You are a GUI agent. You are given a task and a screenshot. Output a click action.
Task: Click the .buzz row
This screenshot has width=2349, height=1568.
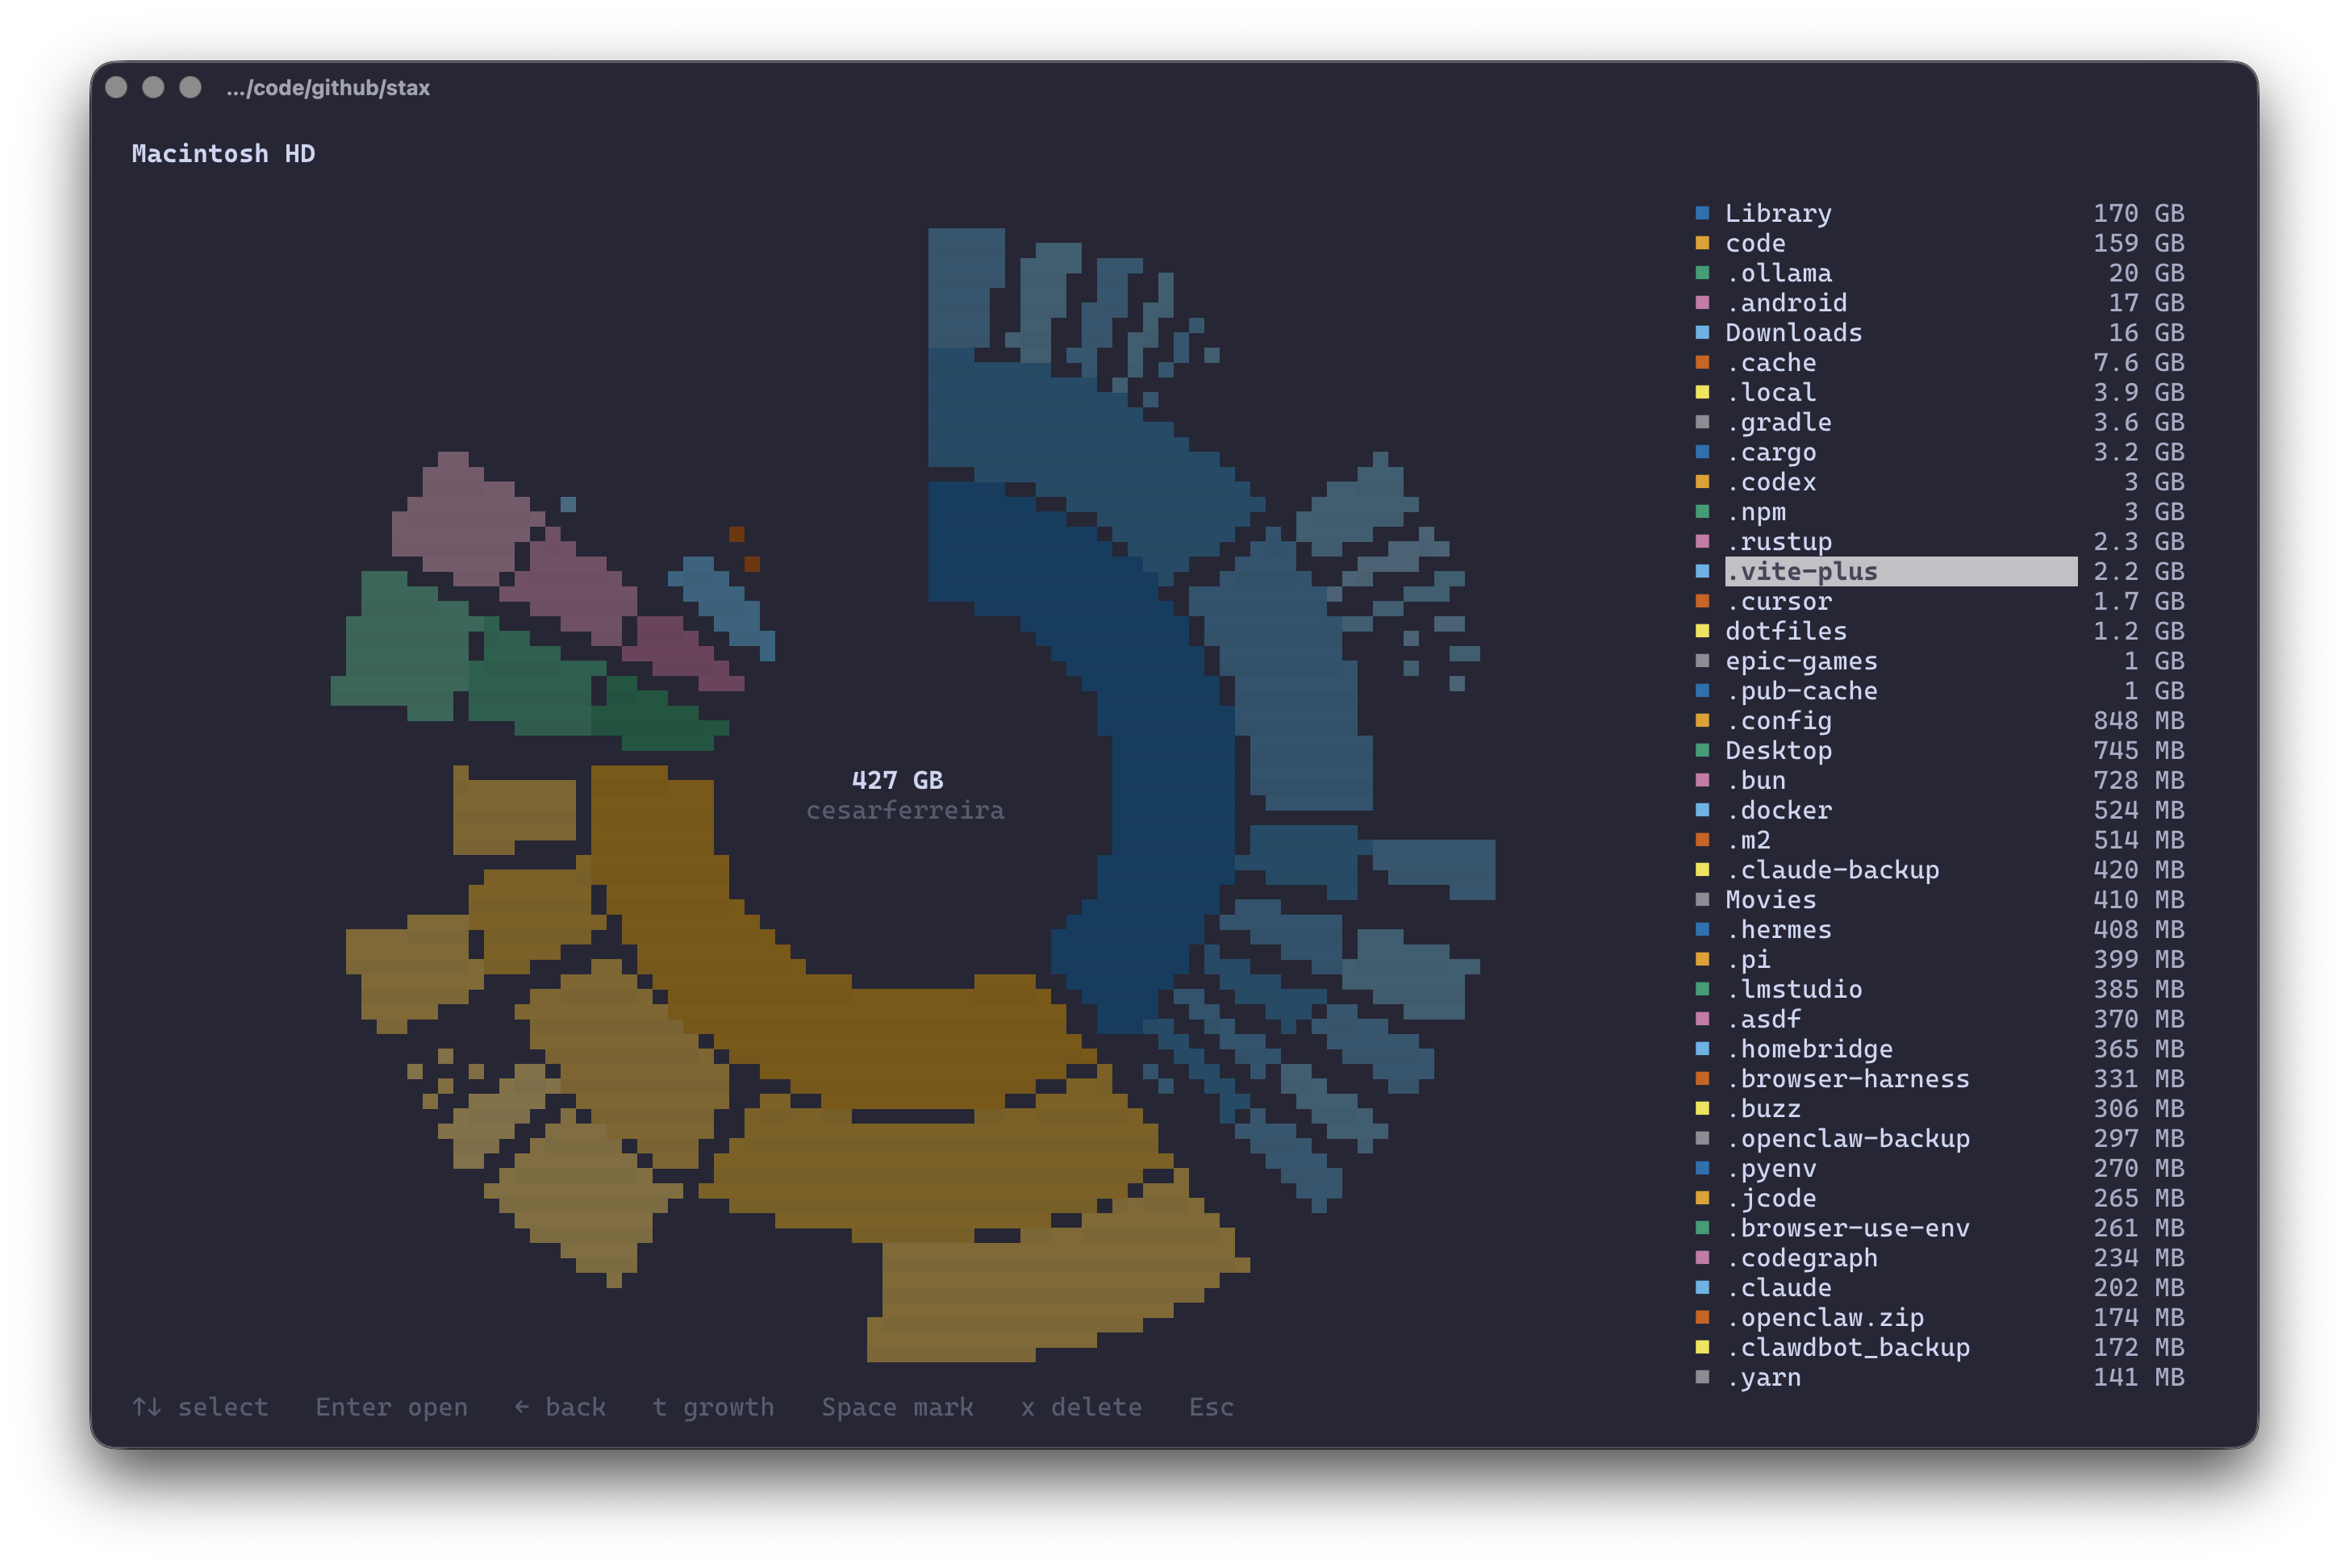(x=1939, y=1109)
